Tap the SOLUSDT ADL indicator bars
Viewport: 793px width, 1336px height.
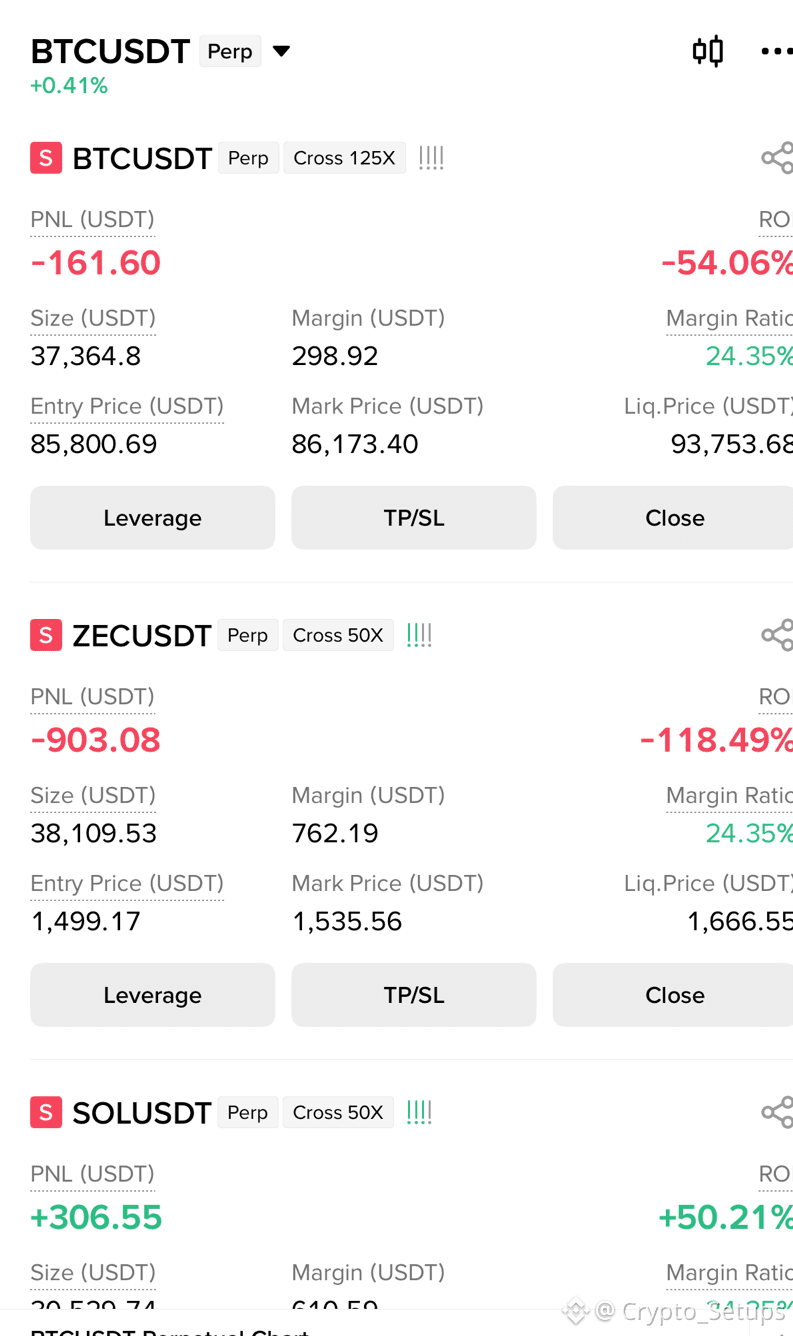tap(419, 1112)
